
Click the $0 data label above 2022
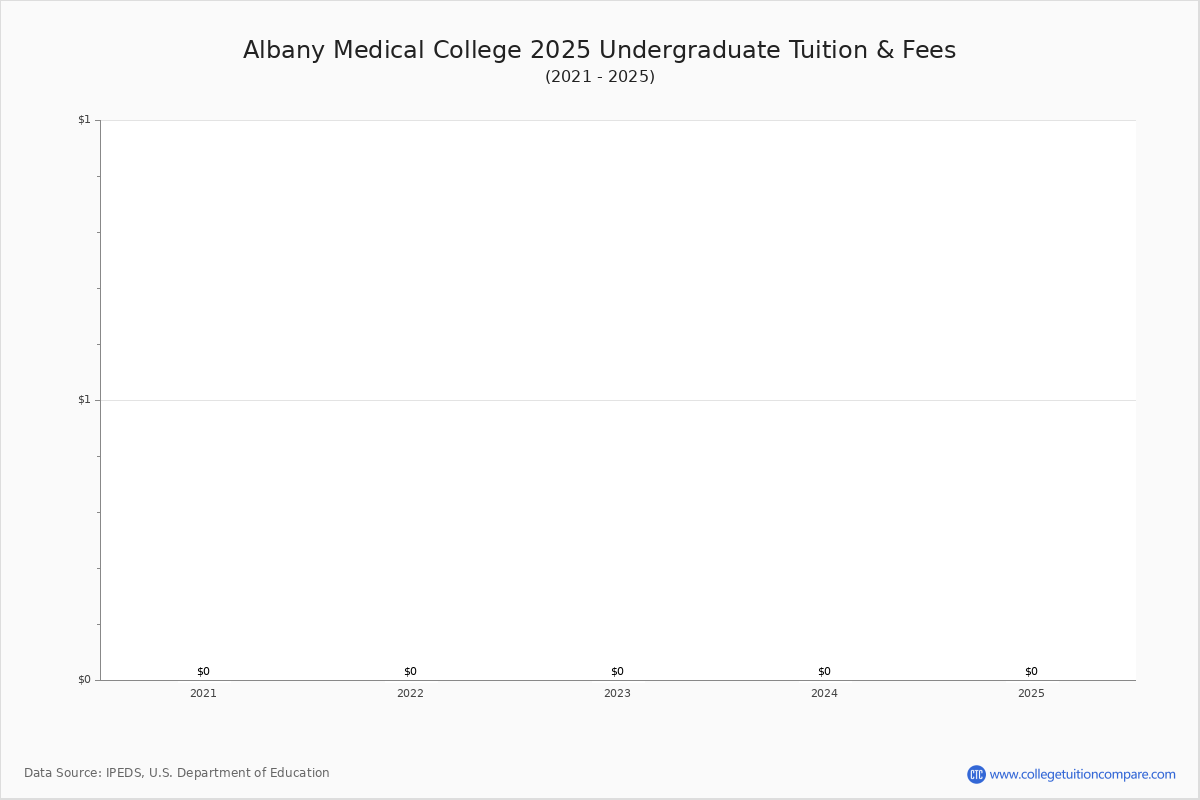(x=410, y=671)
